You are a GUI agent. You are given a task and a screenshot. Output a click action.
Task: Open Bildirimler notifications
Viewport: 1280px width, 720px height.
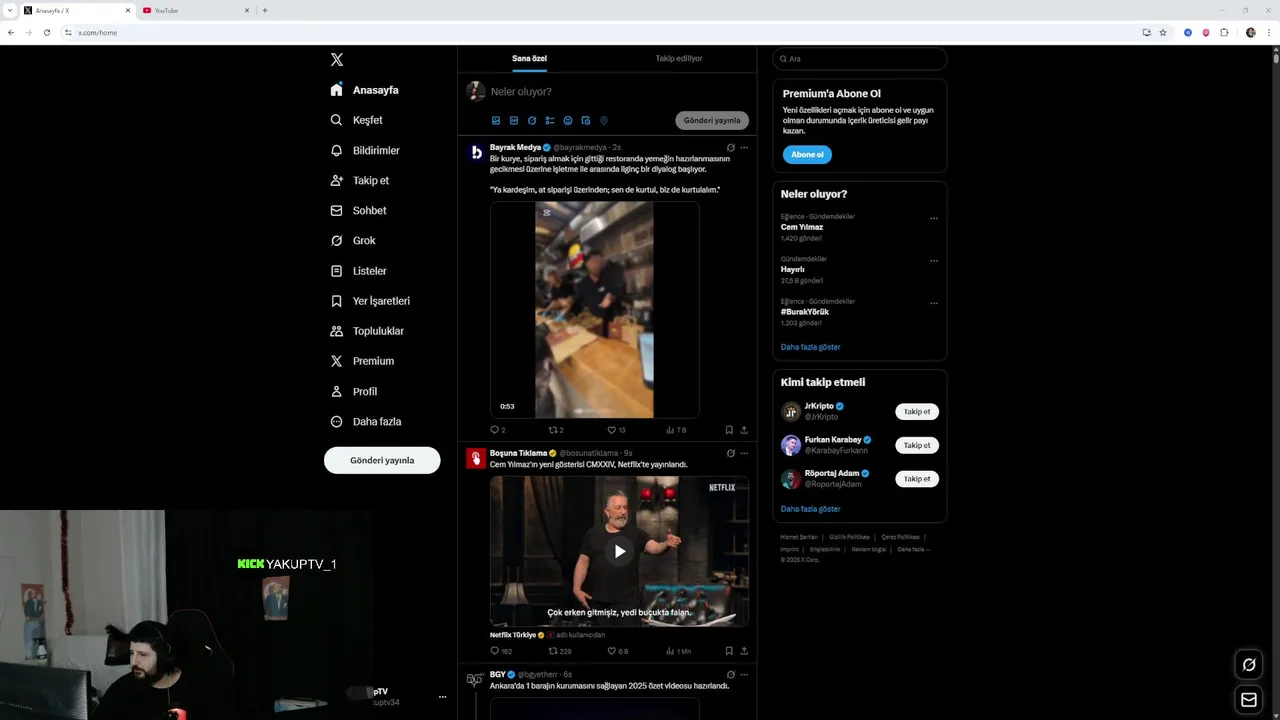(x=365, y=150)
